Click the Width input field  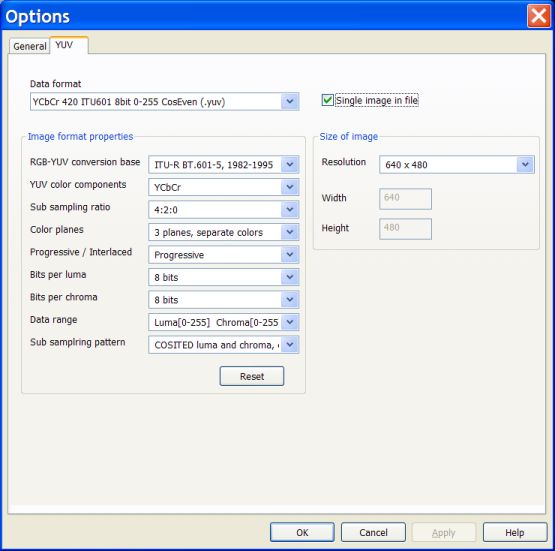[x=405, y=199]
